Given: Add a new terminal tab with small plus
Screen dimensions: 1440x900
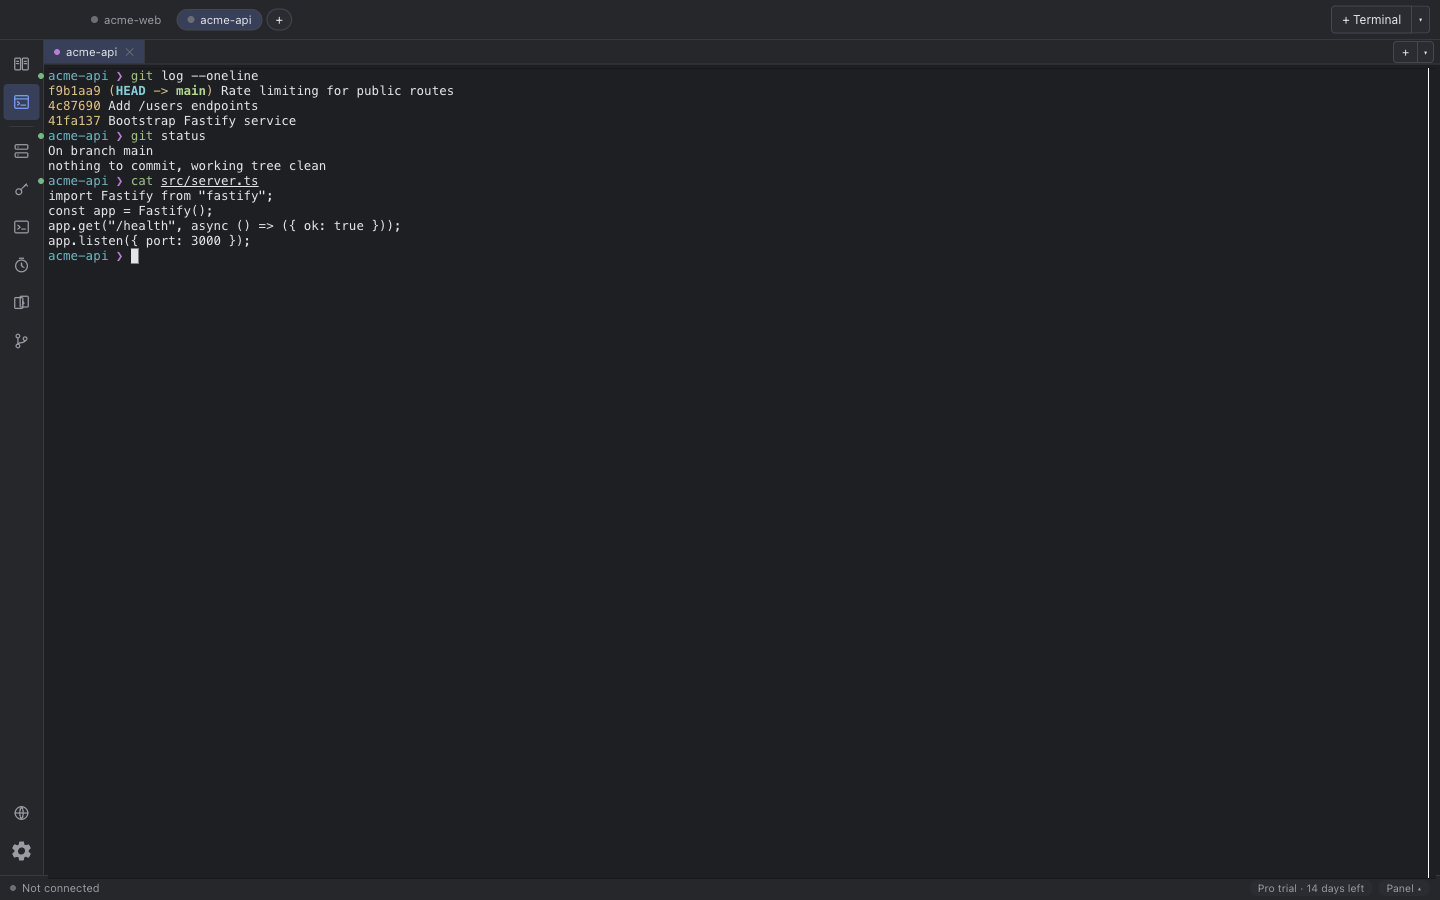Looking at the screenshot, I should (1405, 52).
